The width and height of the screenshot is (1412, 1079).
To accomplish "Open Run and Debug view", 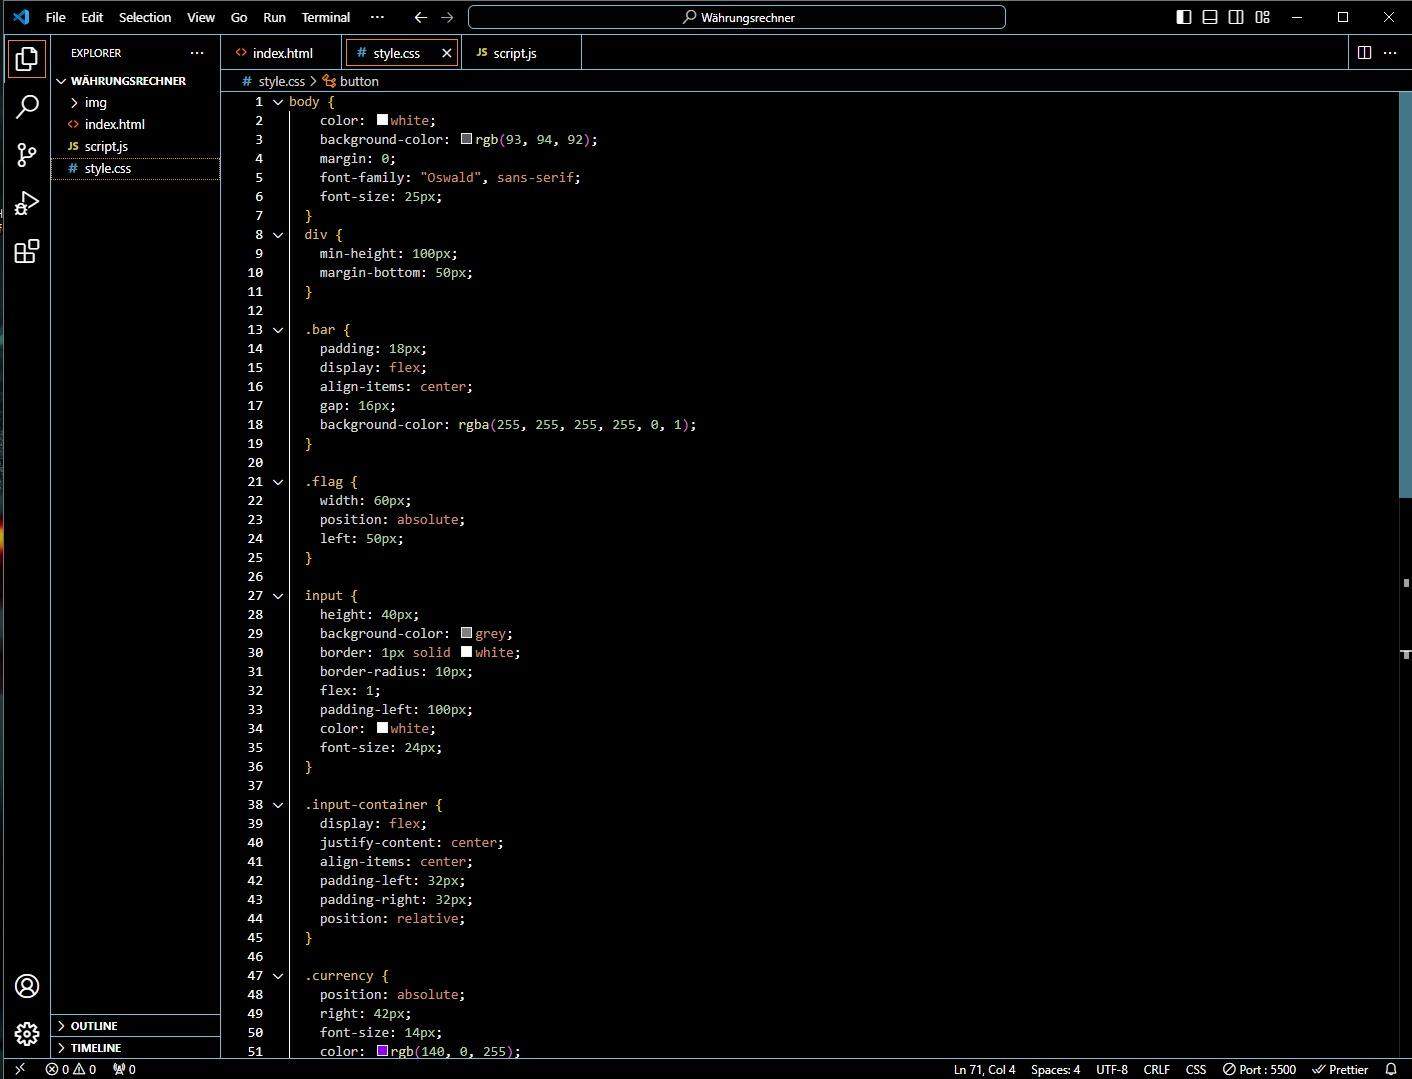I will pyautogui.click(x=27, y=203).
